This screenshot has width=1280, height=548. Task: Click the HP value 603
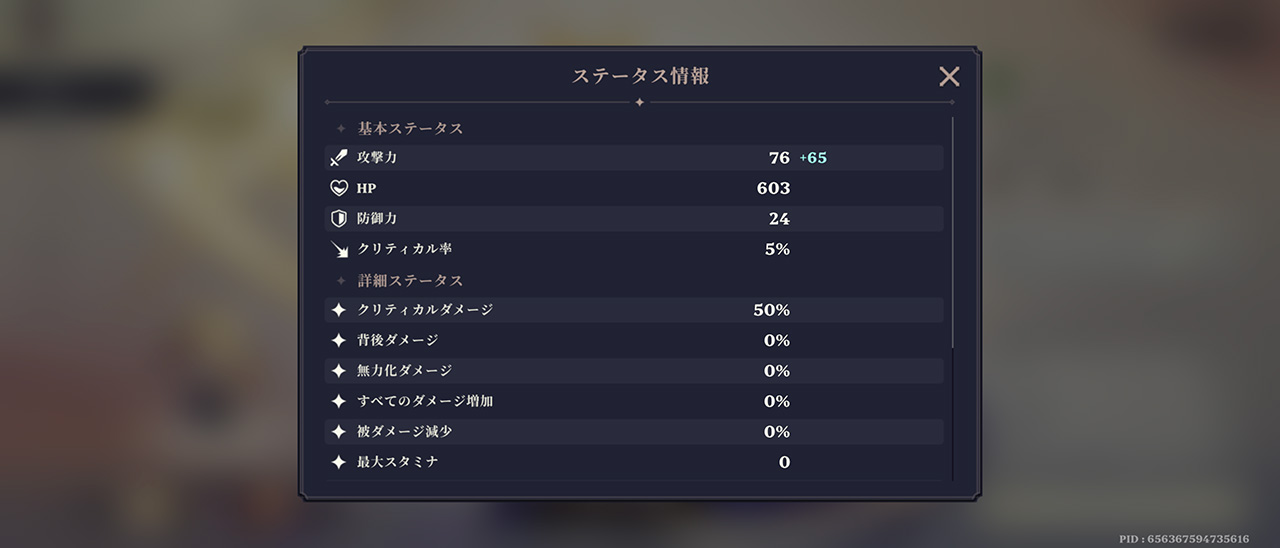773,188
